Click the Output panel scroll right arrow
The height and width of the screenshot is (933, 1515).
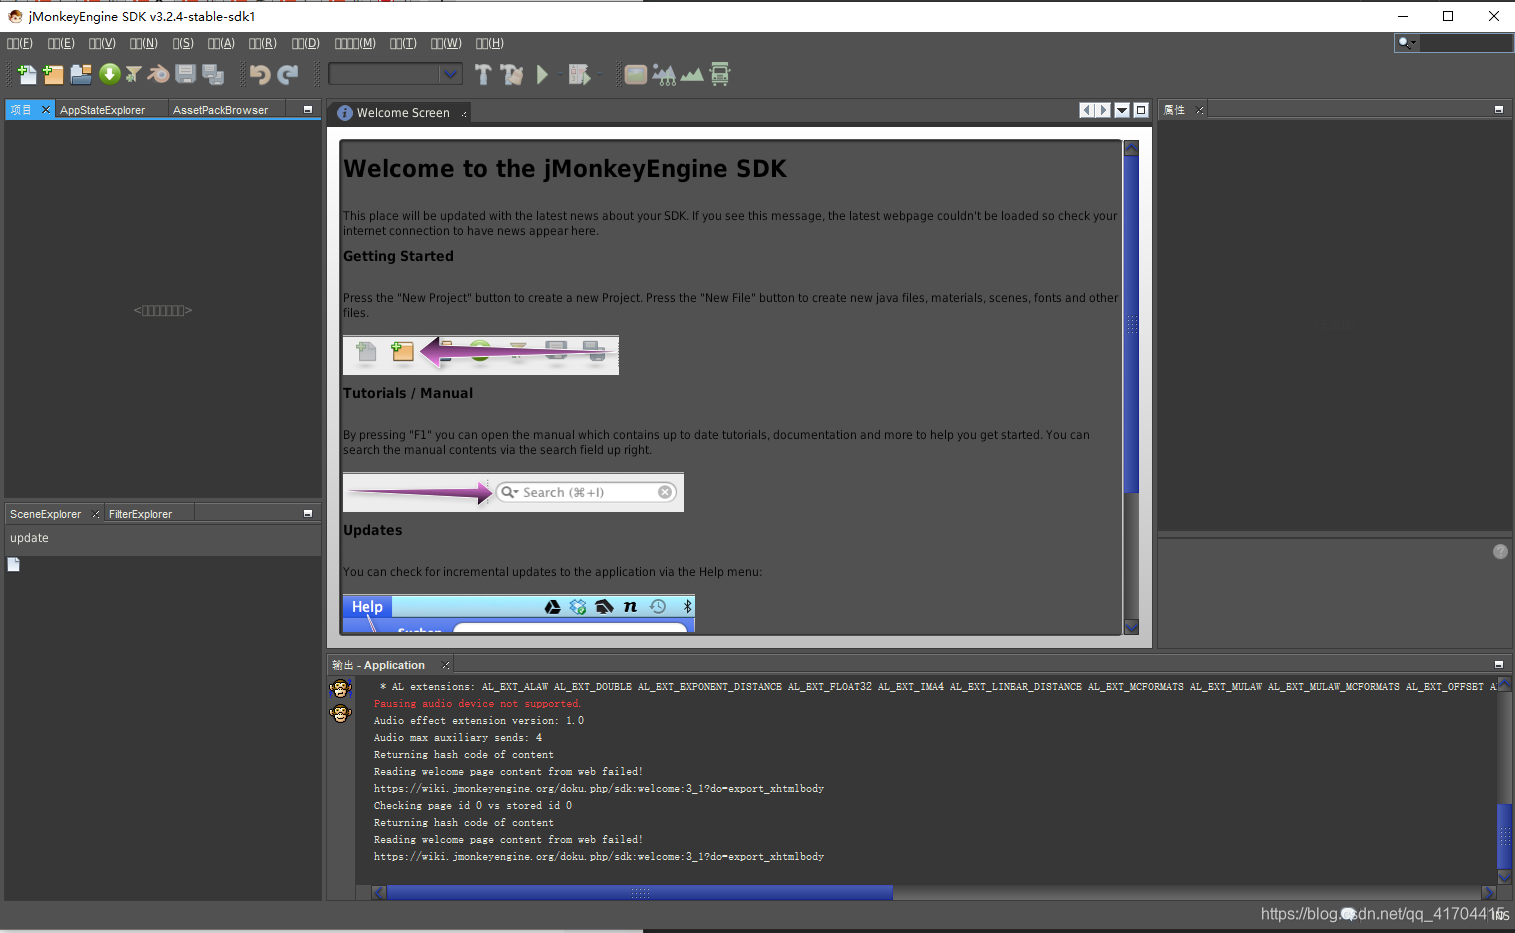pyautogui.click(x=1488, y=893)
